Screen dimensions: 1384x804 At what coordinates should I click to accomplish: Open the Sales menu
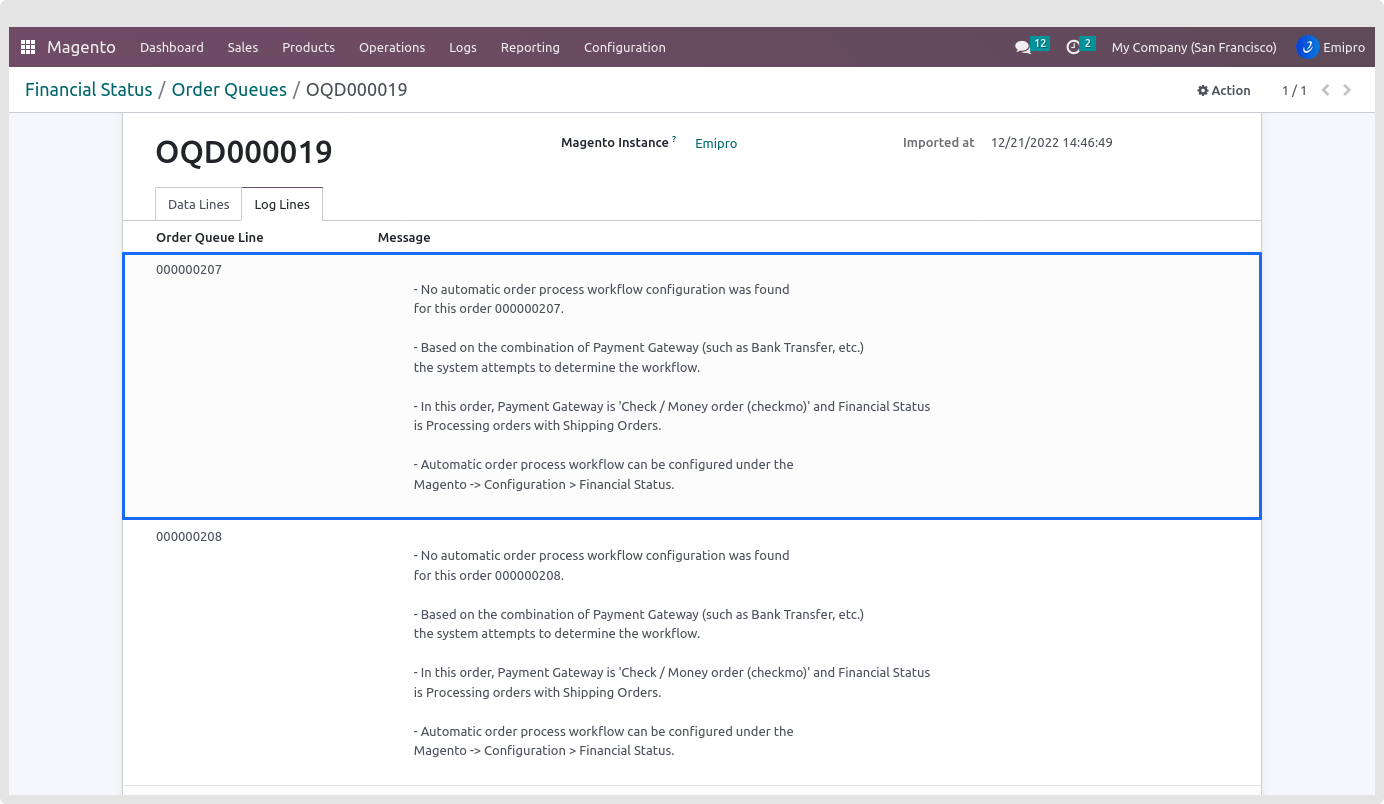(242, 47)
